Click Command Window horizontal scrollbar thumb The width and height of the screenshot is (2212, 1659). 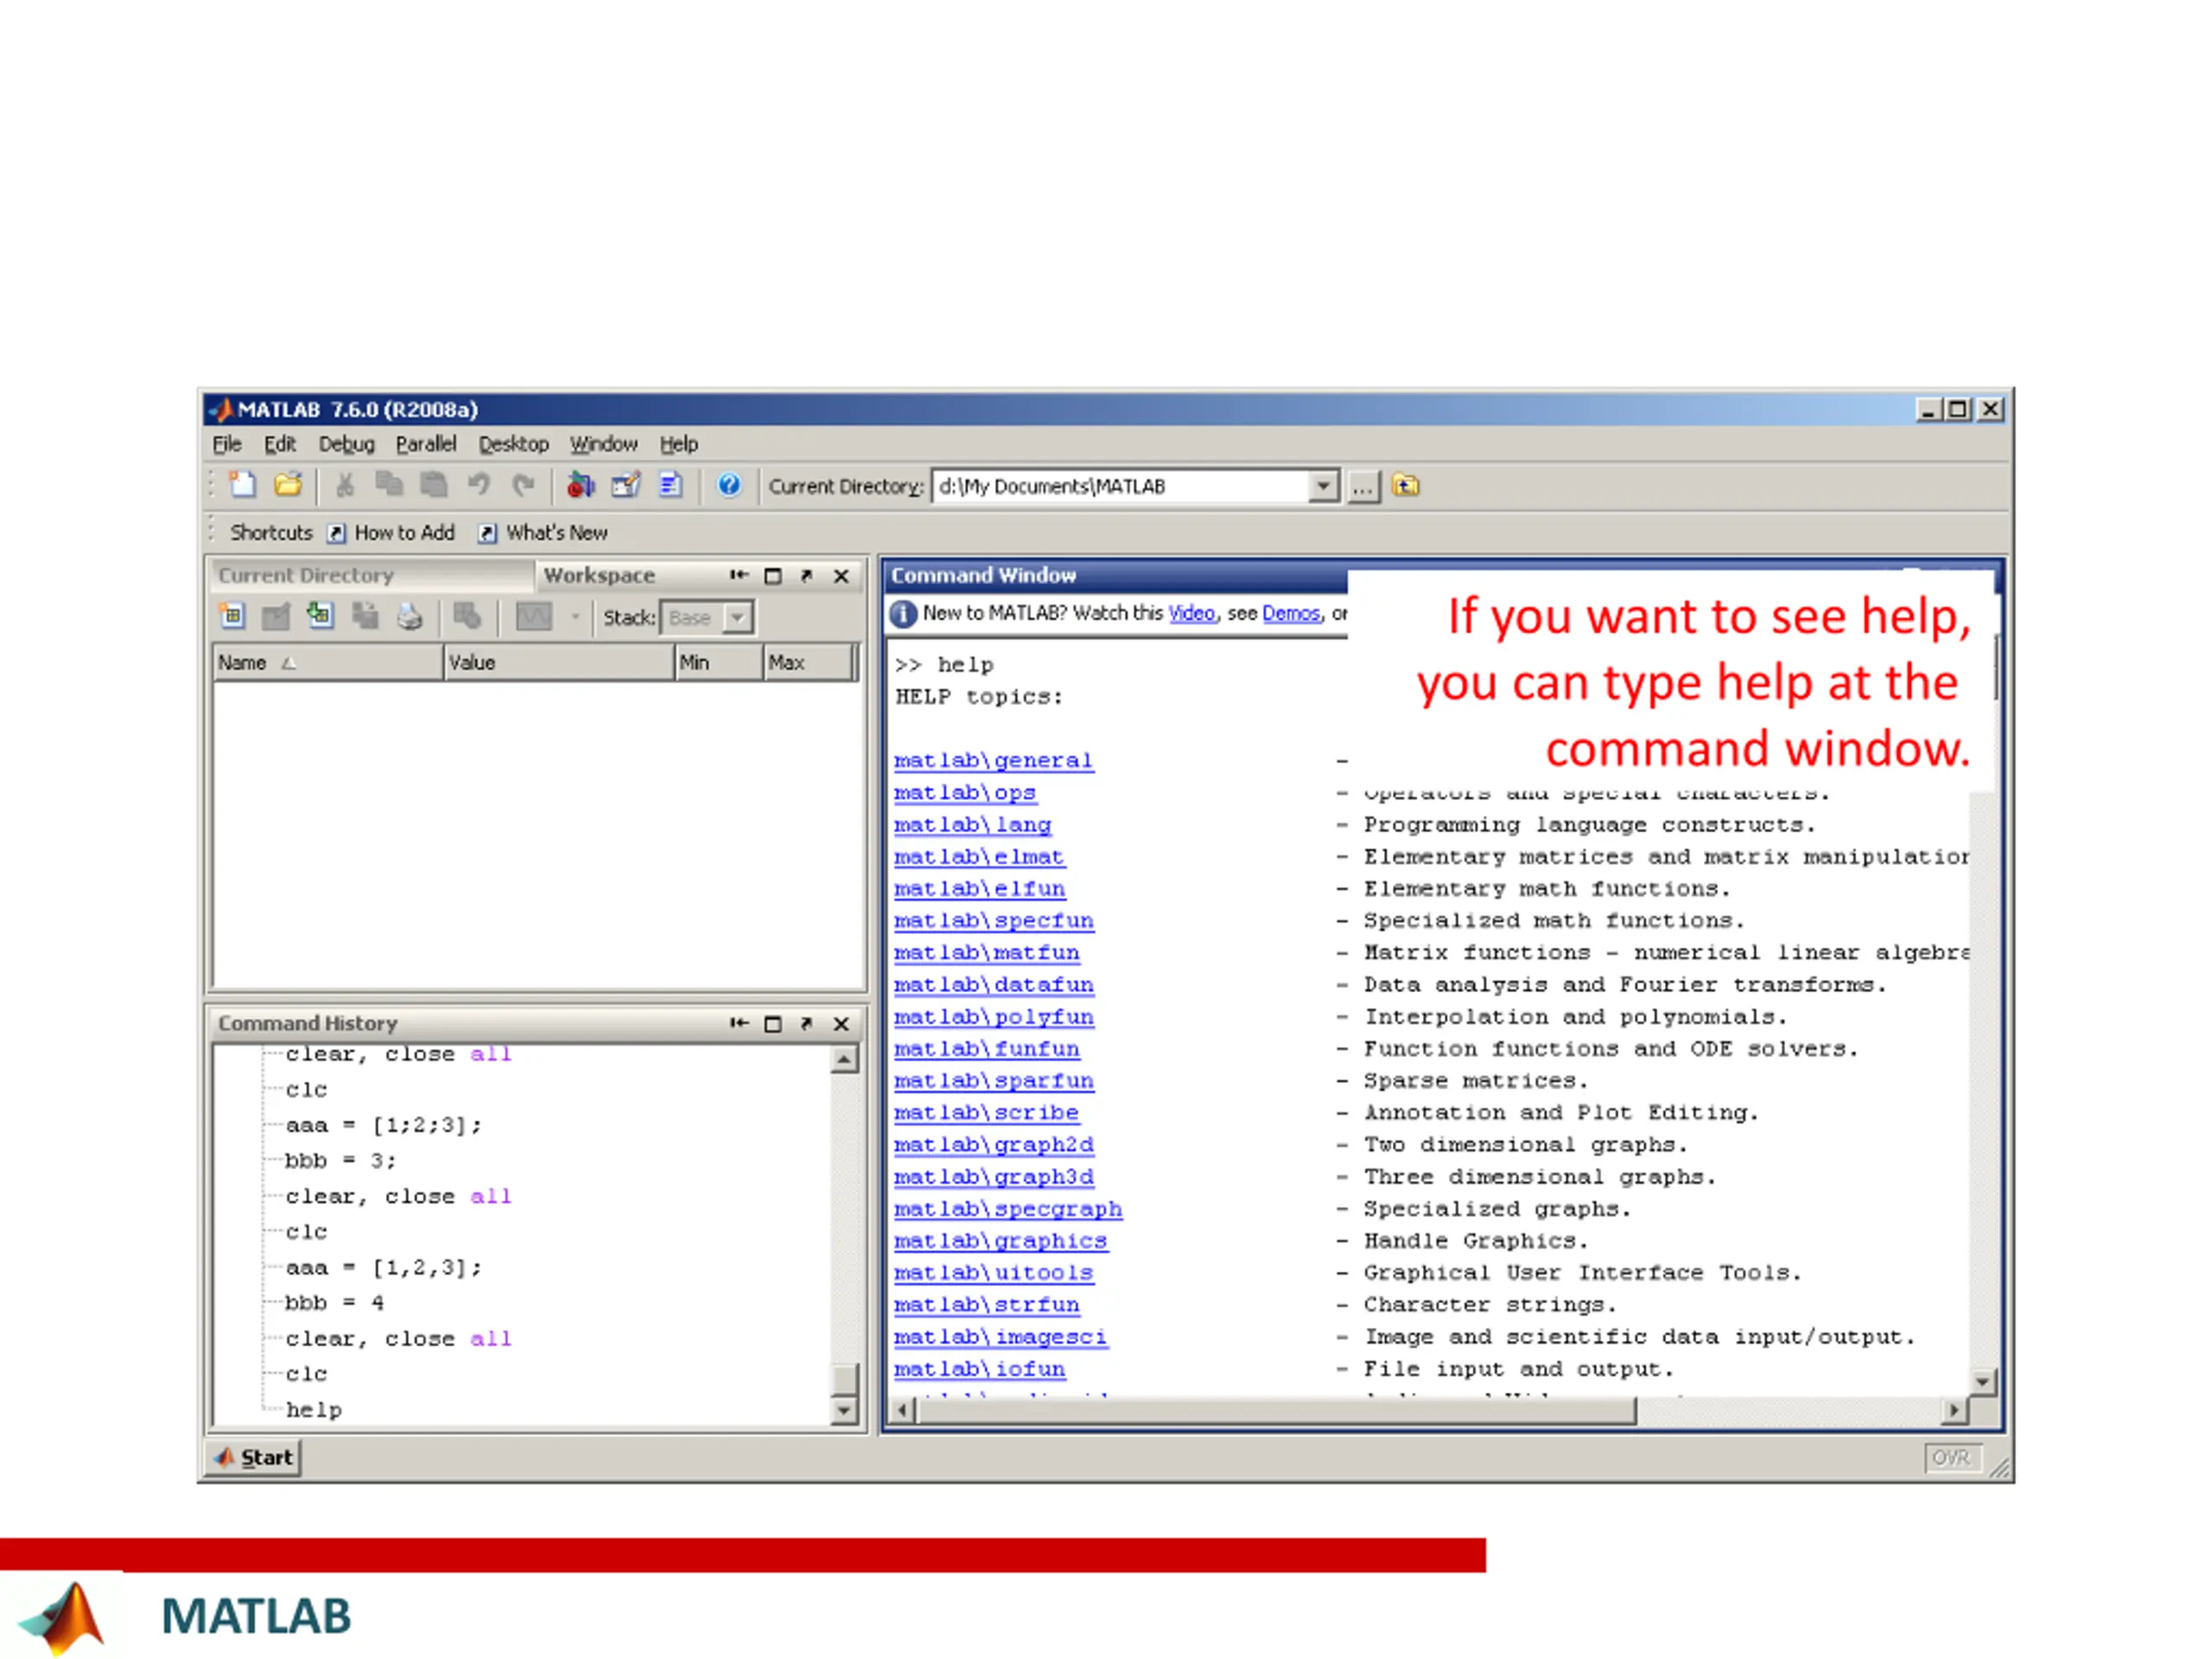(x=1277, y=1411)
